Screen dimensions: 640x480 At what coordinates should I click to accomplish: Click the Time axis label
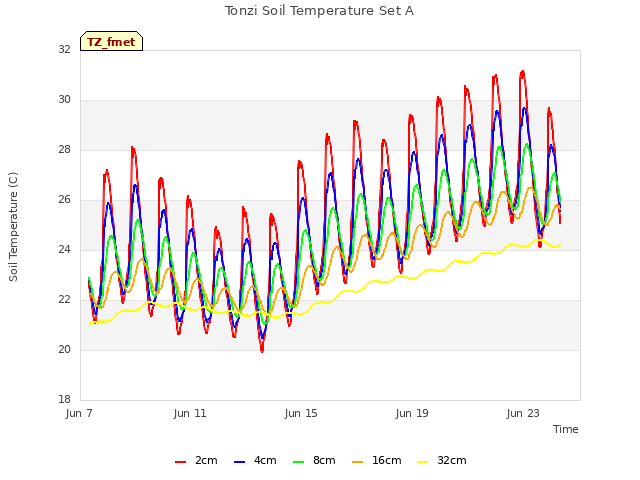[566, 429]
